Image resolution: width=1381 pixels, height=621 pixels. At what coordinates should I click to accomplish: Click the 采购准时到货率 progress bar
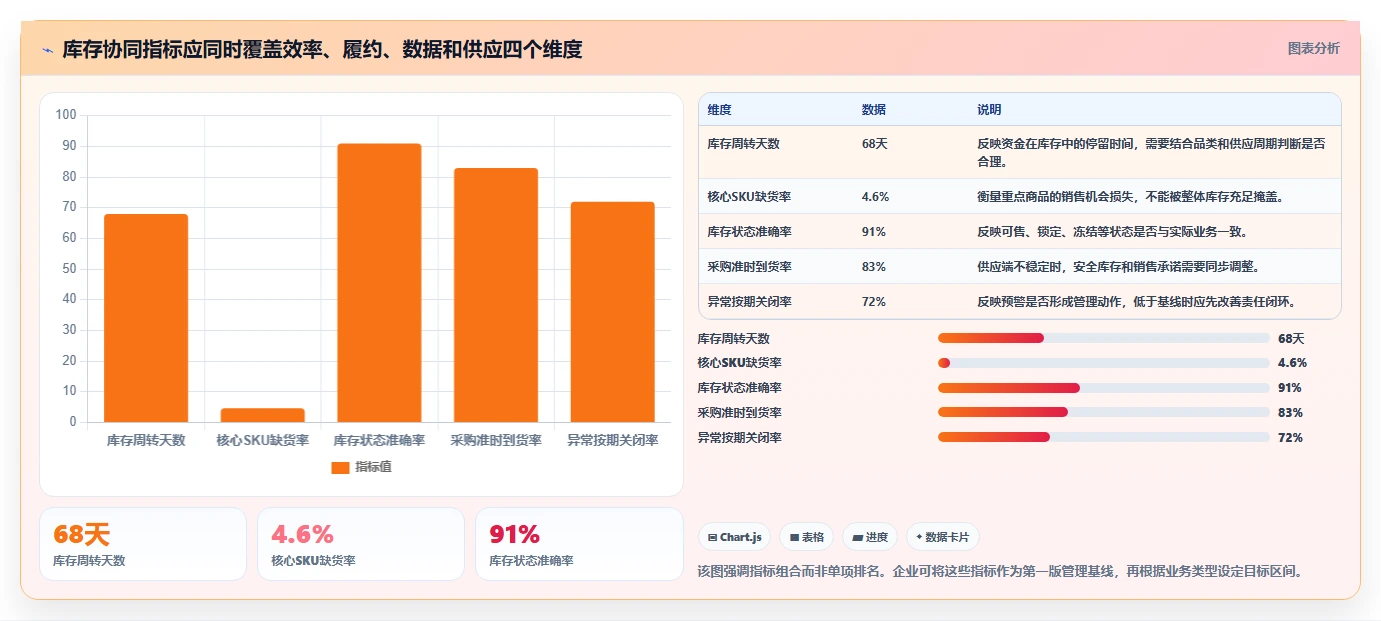point(1104,412)
